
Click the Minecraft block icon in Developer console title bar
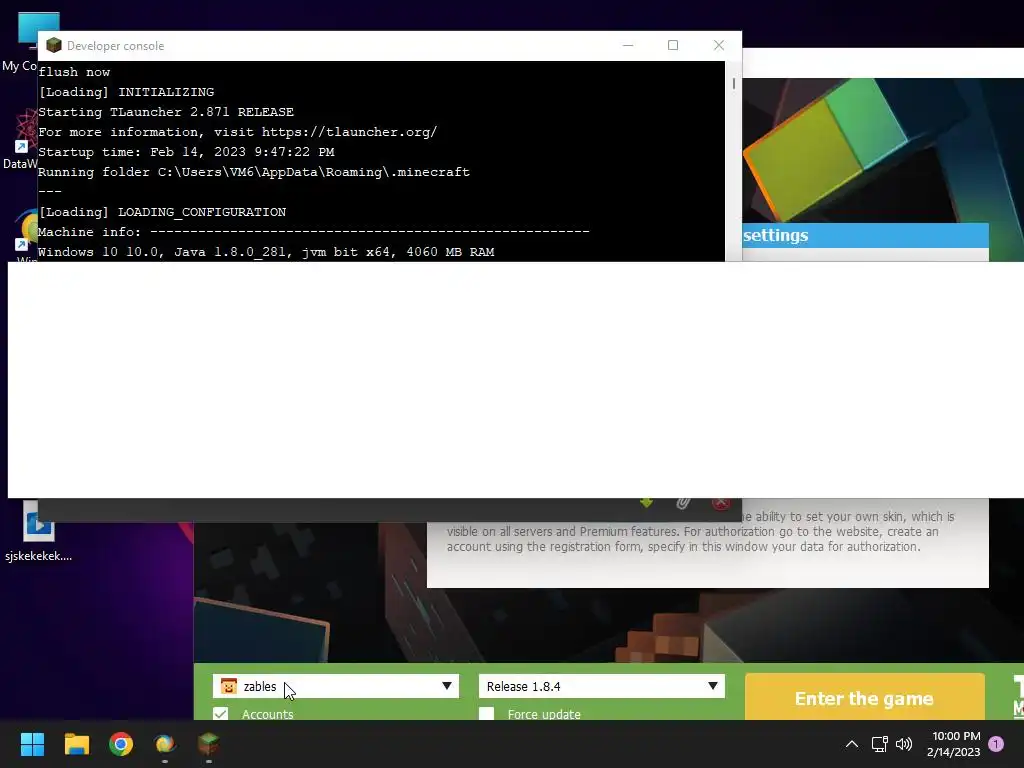54,45
